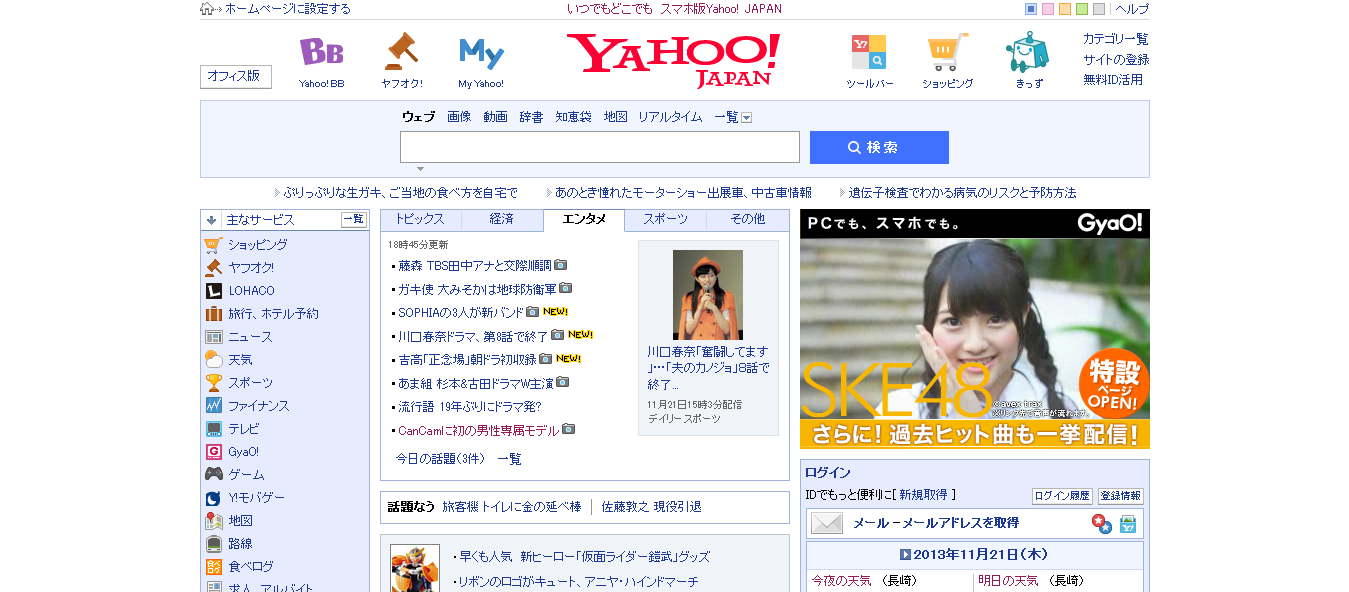Click the LOHACO sidebar icon
Viewport: 1349px width, 592px height.
click(x=213, y=291)
